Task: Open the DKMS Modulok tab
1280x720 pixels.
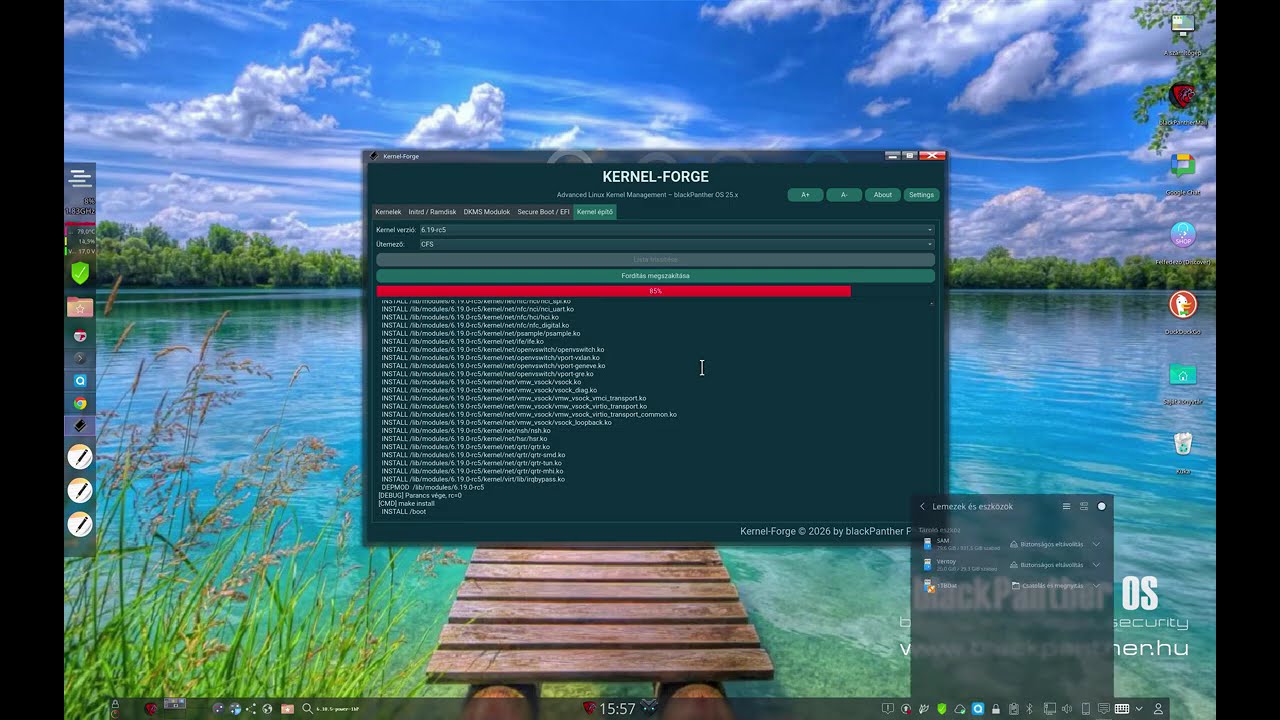Action: click(487, 212)
